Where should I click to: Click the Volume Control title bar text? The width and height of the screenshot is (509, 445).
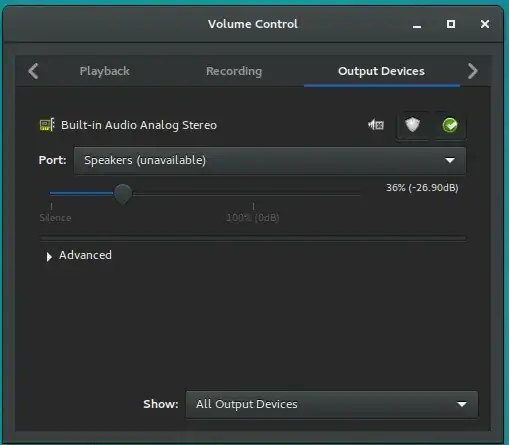tap(253, 24)
